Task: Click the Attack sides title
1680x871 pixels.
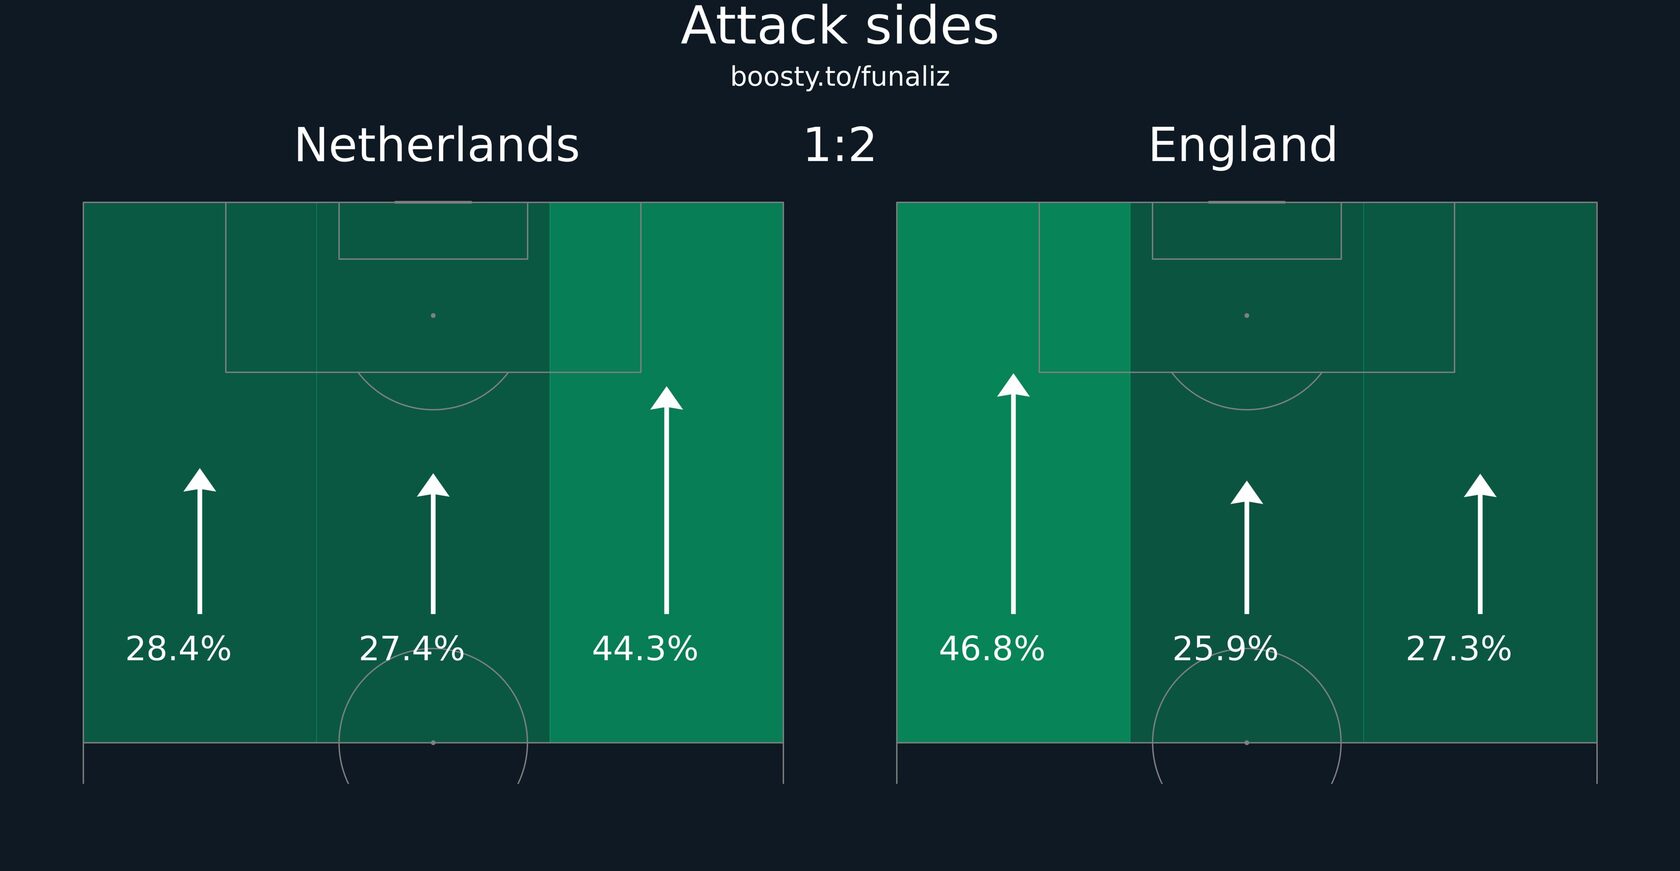Action: [x=840, y=27]
